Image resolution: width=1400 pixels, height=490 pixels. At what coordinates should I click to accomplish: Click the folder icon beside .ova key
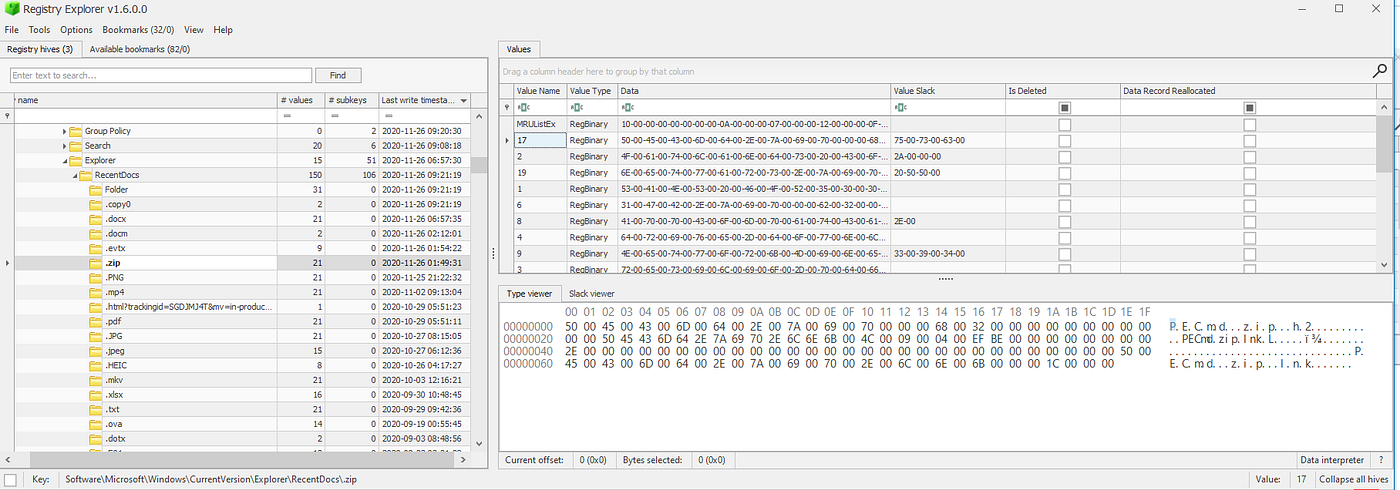[x=96, y=424]
